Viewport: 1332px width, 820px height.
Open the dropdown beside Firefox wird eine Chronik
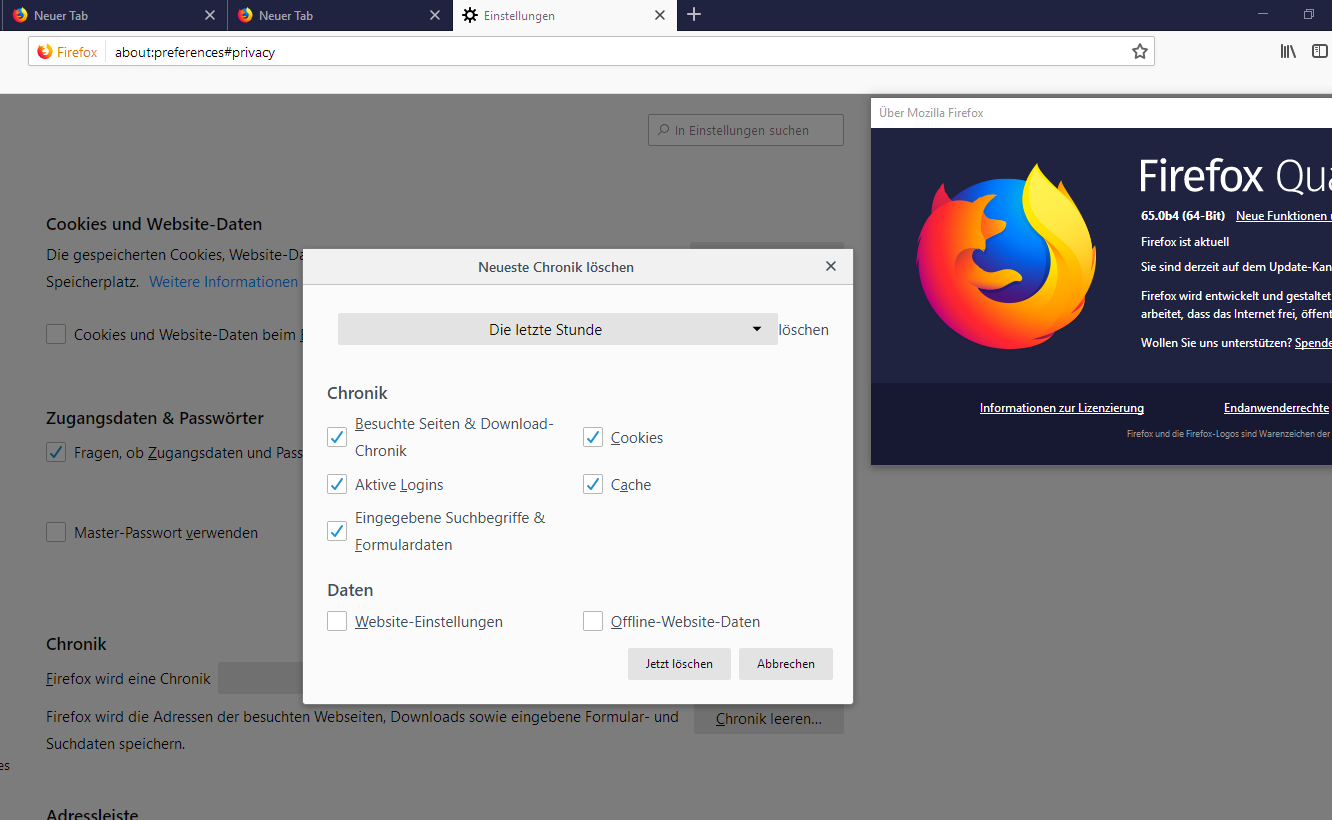pos(261,678)
